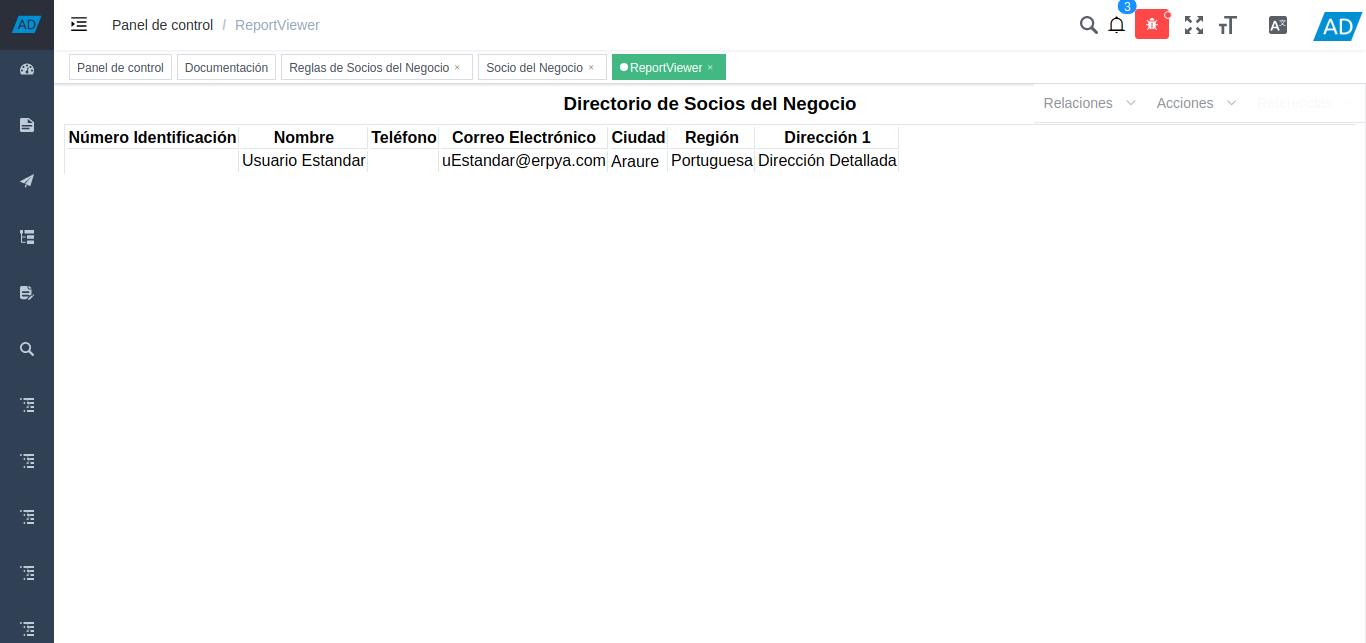
Task: Expand the Relaciones dropdown
Action: click(1087, 103)
